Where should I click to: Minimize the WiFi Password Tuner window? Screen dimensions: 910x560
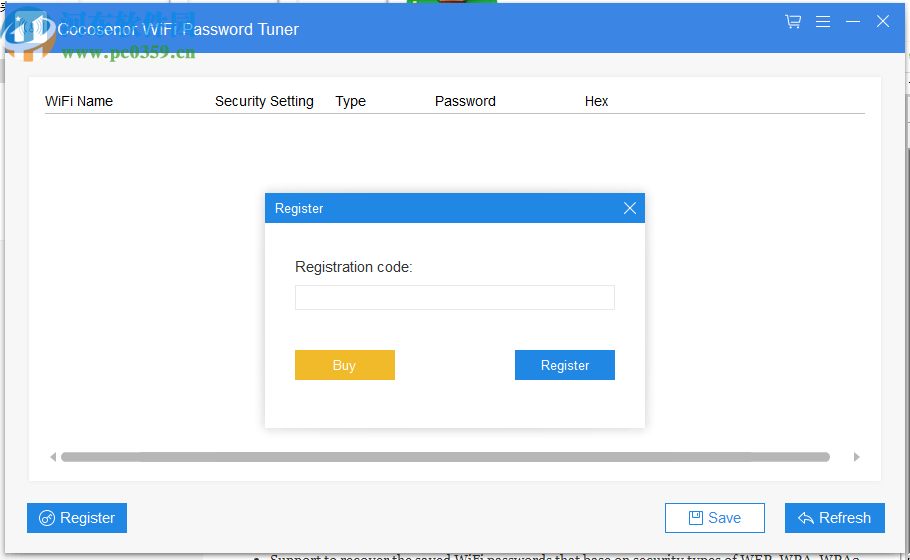tap(853, 21)
